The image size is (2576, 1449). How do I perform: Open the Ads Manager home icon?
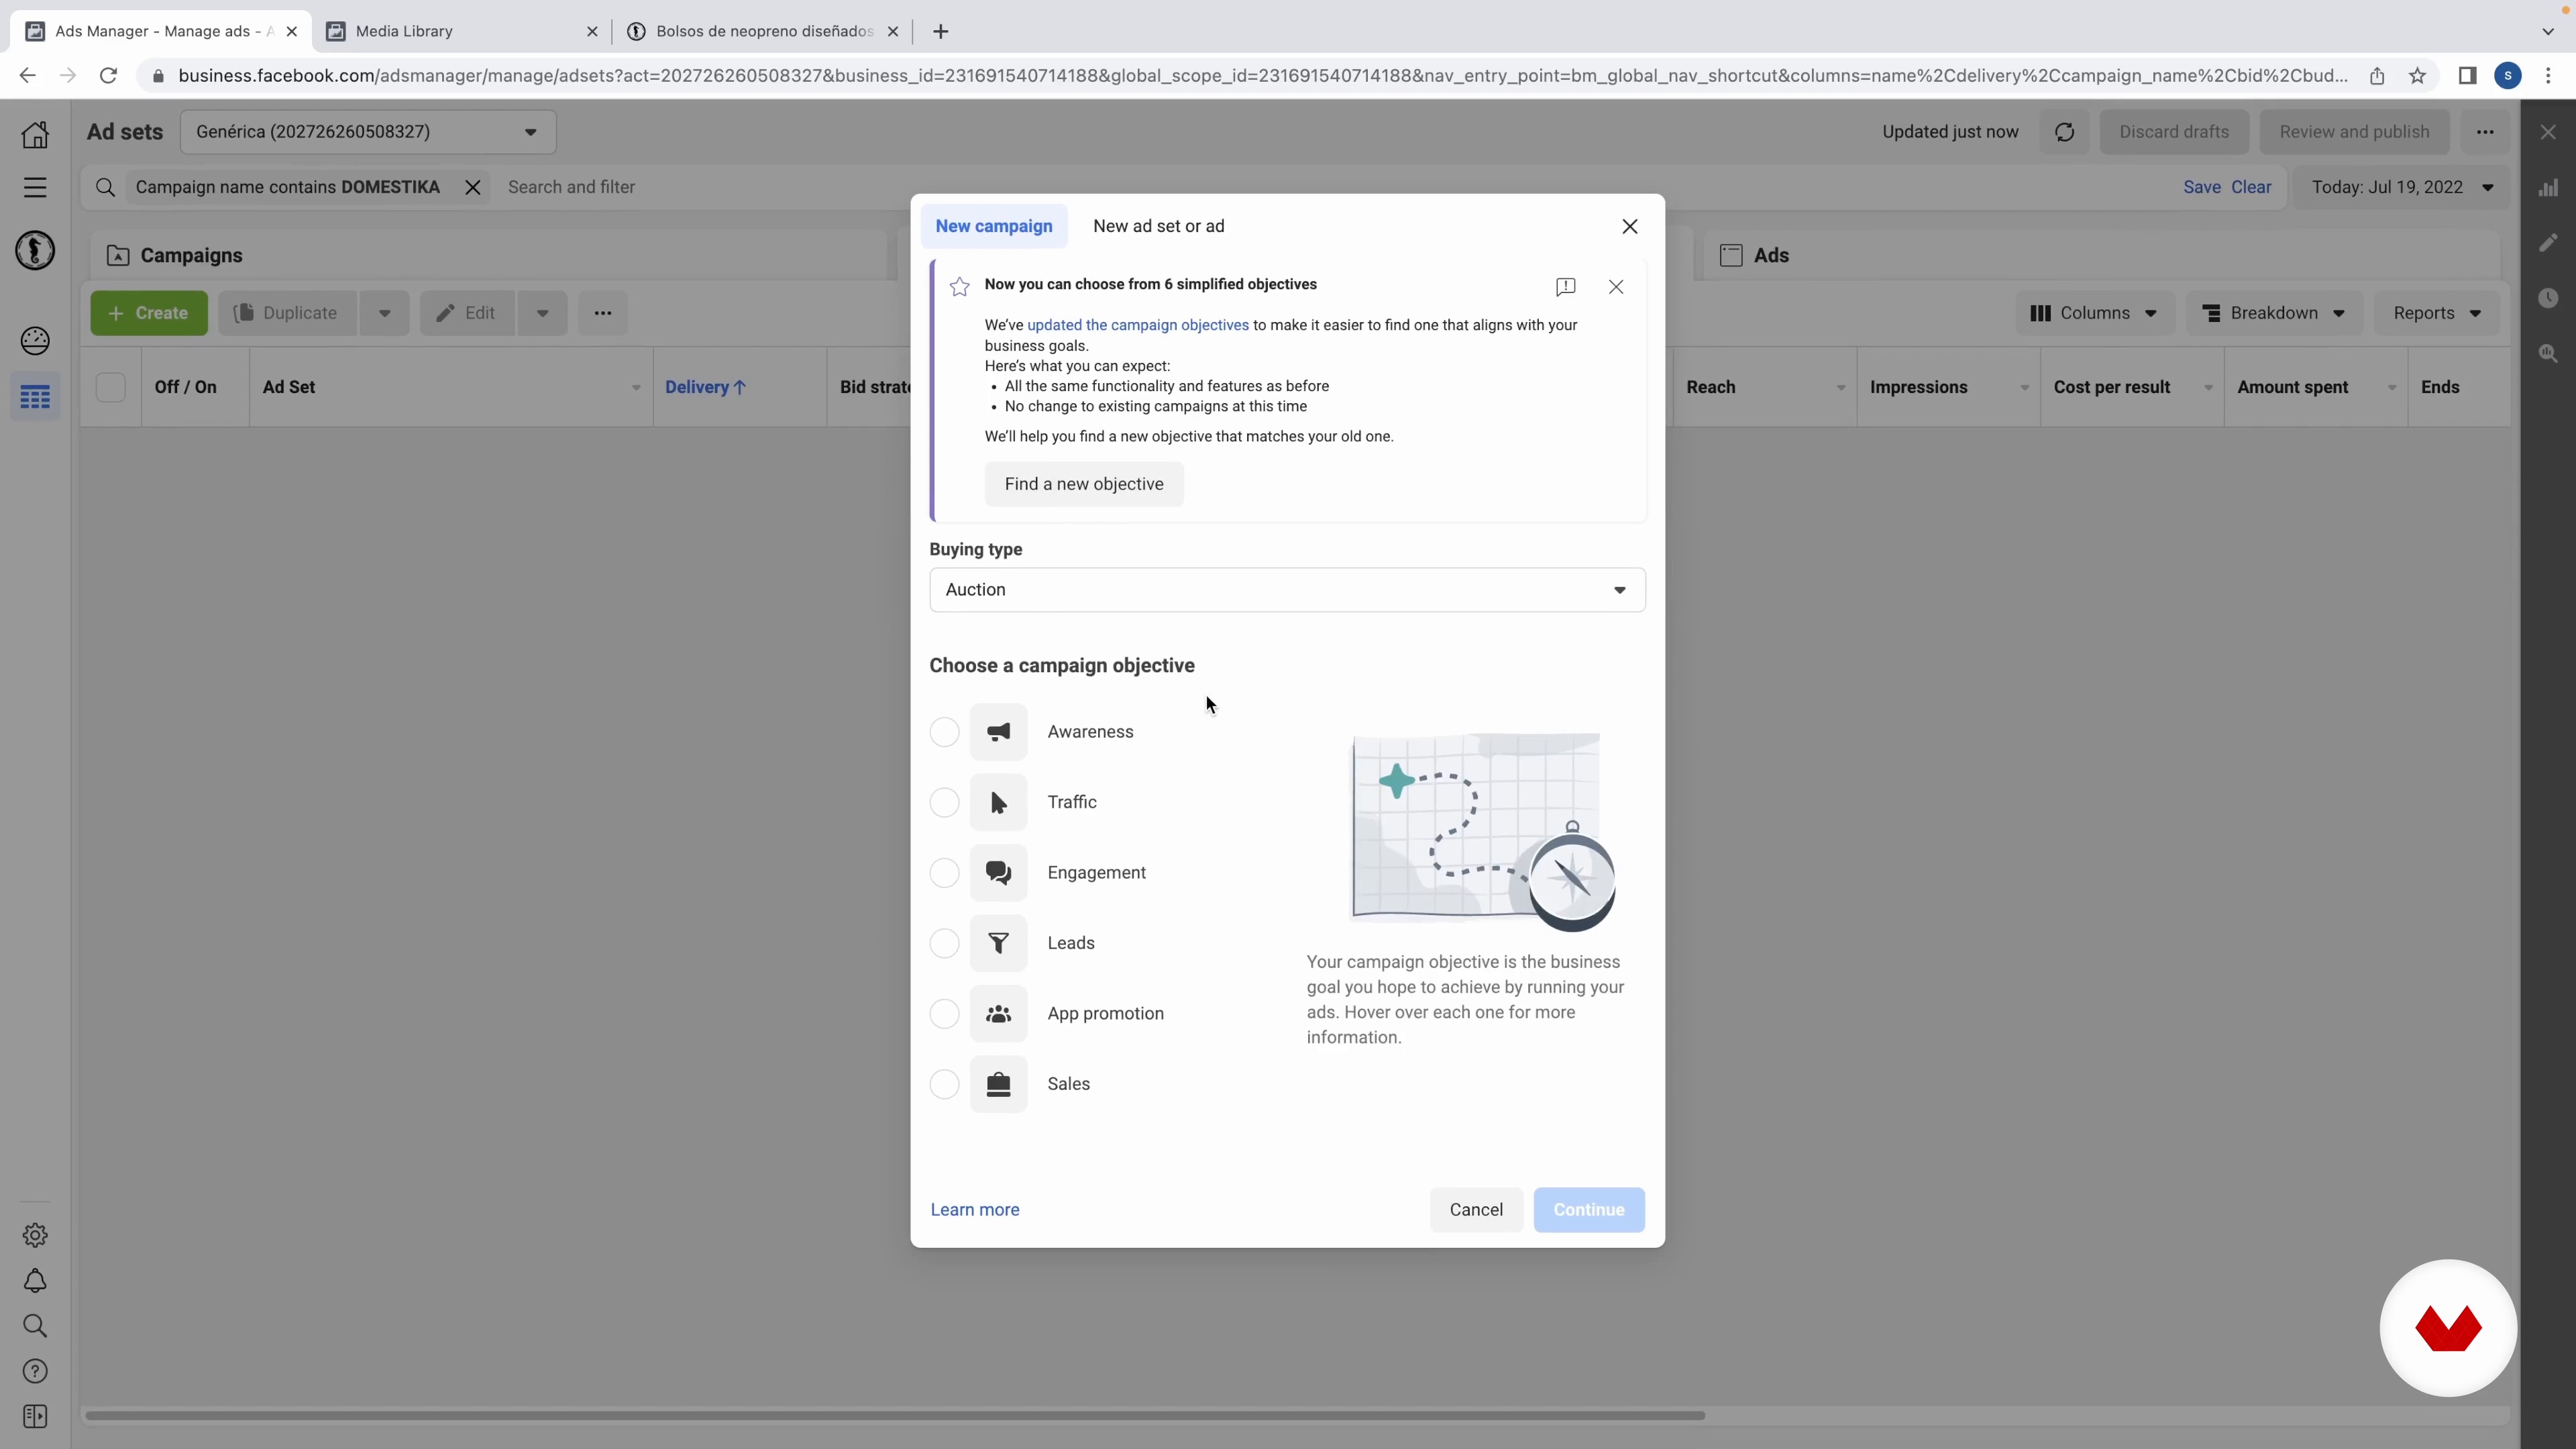tap(35, 134)
